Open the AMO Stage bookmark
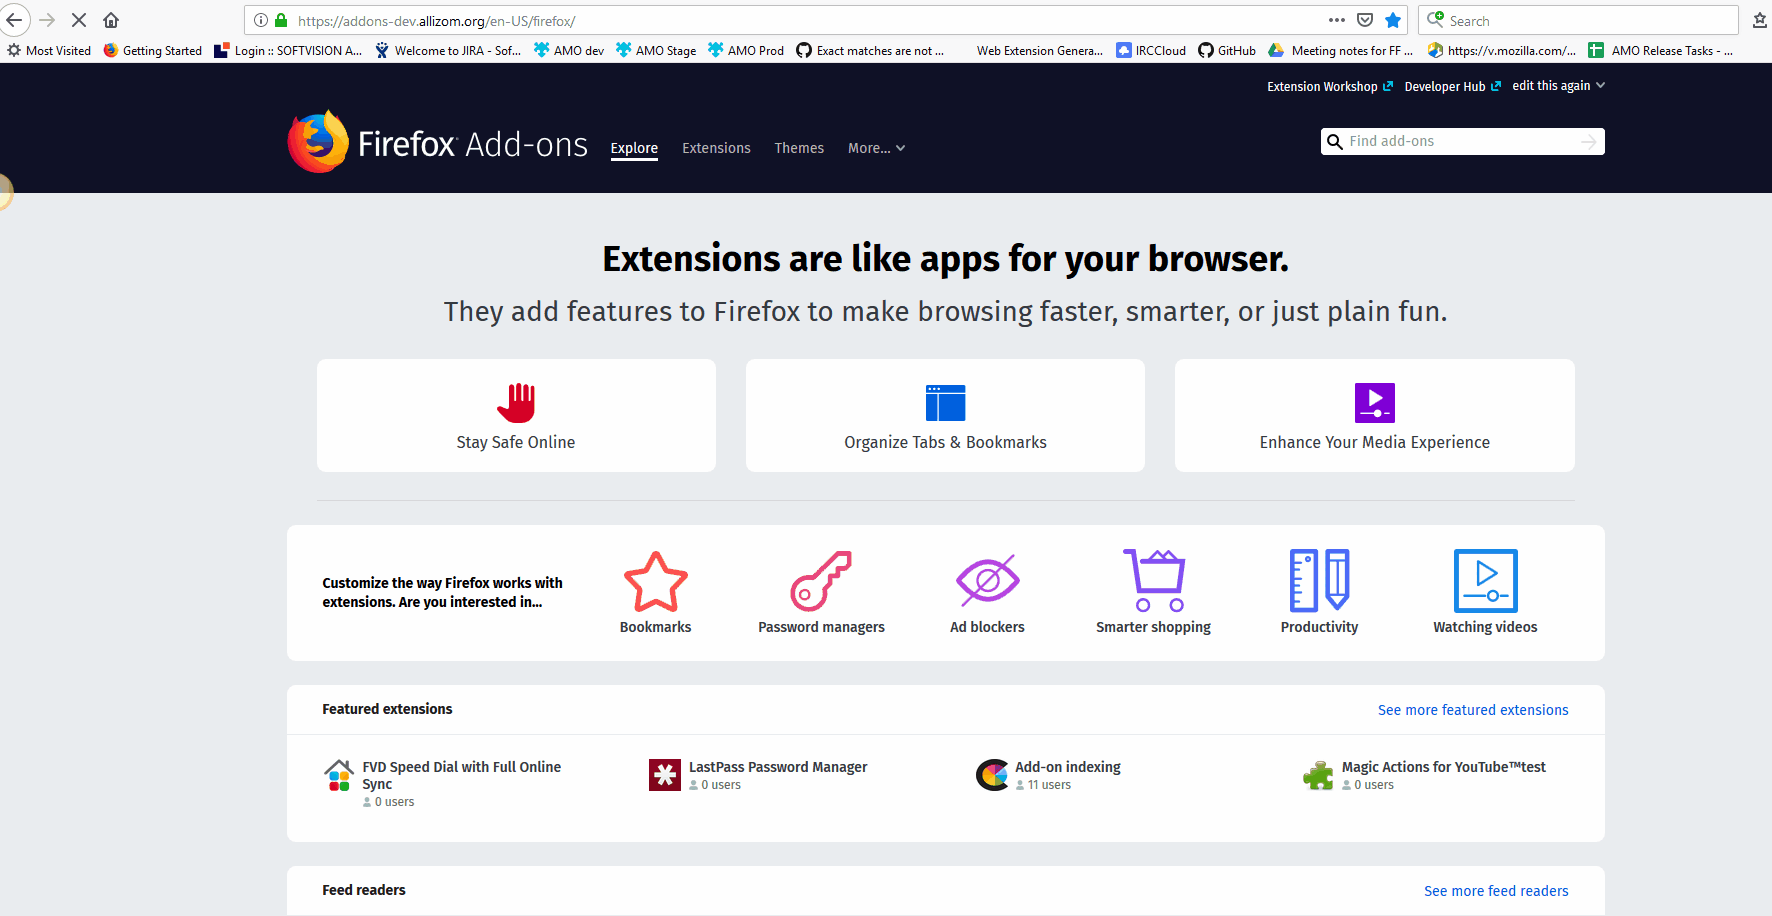The height and width of the screenshot is (916, 1772). tap(656, 50)
